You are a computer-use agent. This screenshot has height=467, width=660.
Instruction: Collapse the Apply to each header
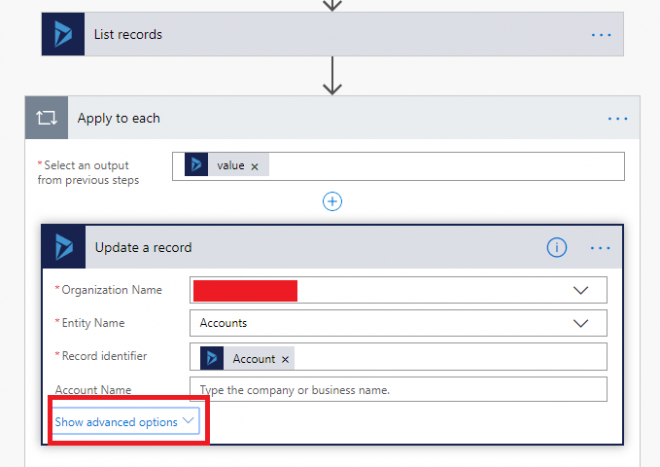click(333, 118)
